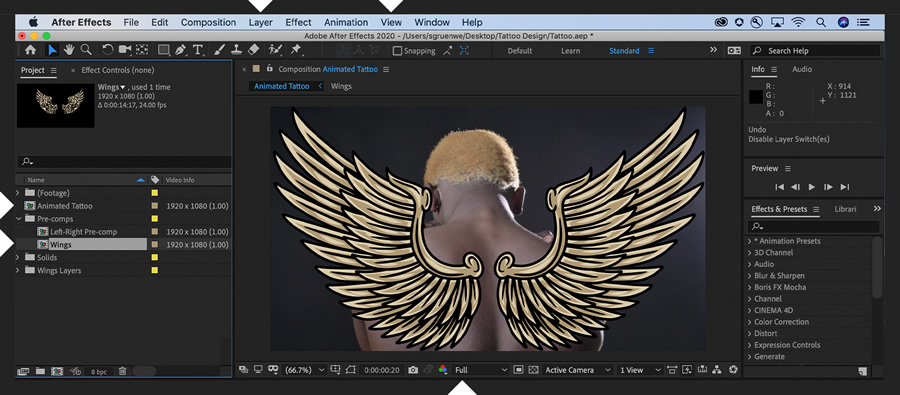This screenshot has width=900, height=395.
Task: Toggle transparency grid button in viewer
Action: click(534, 370)
